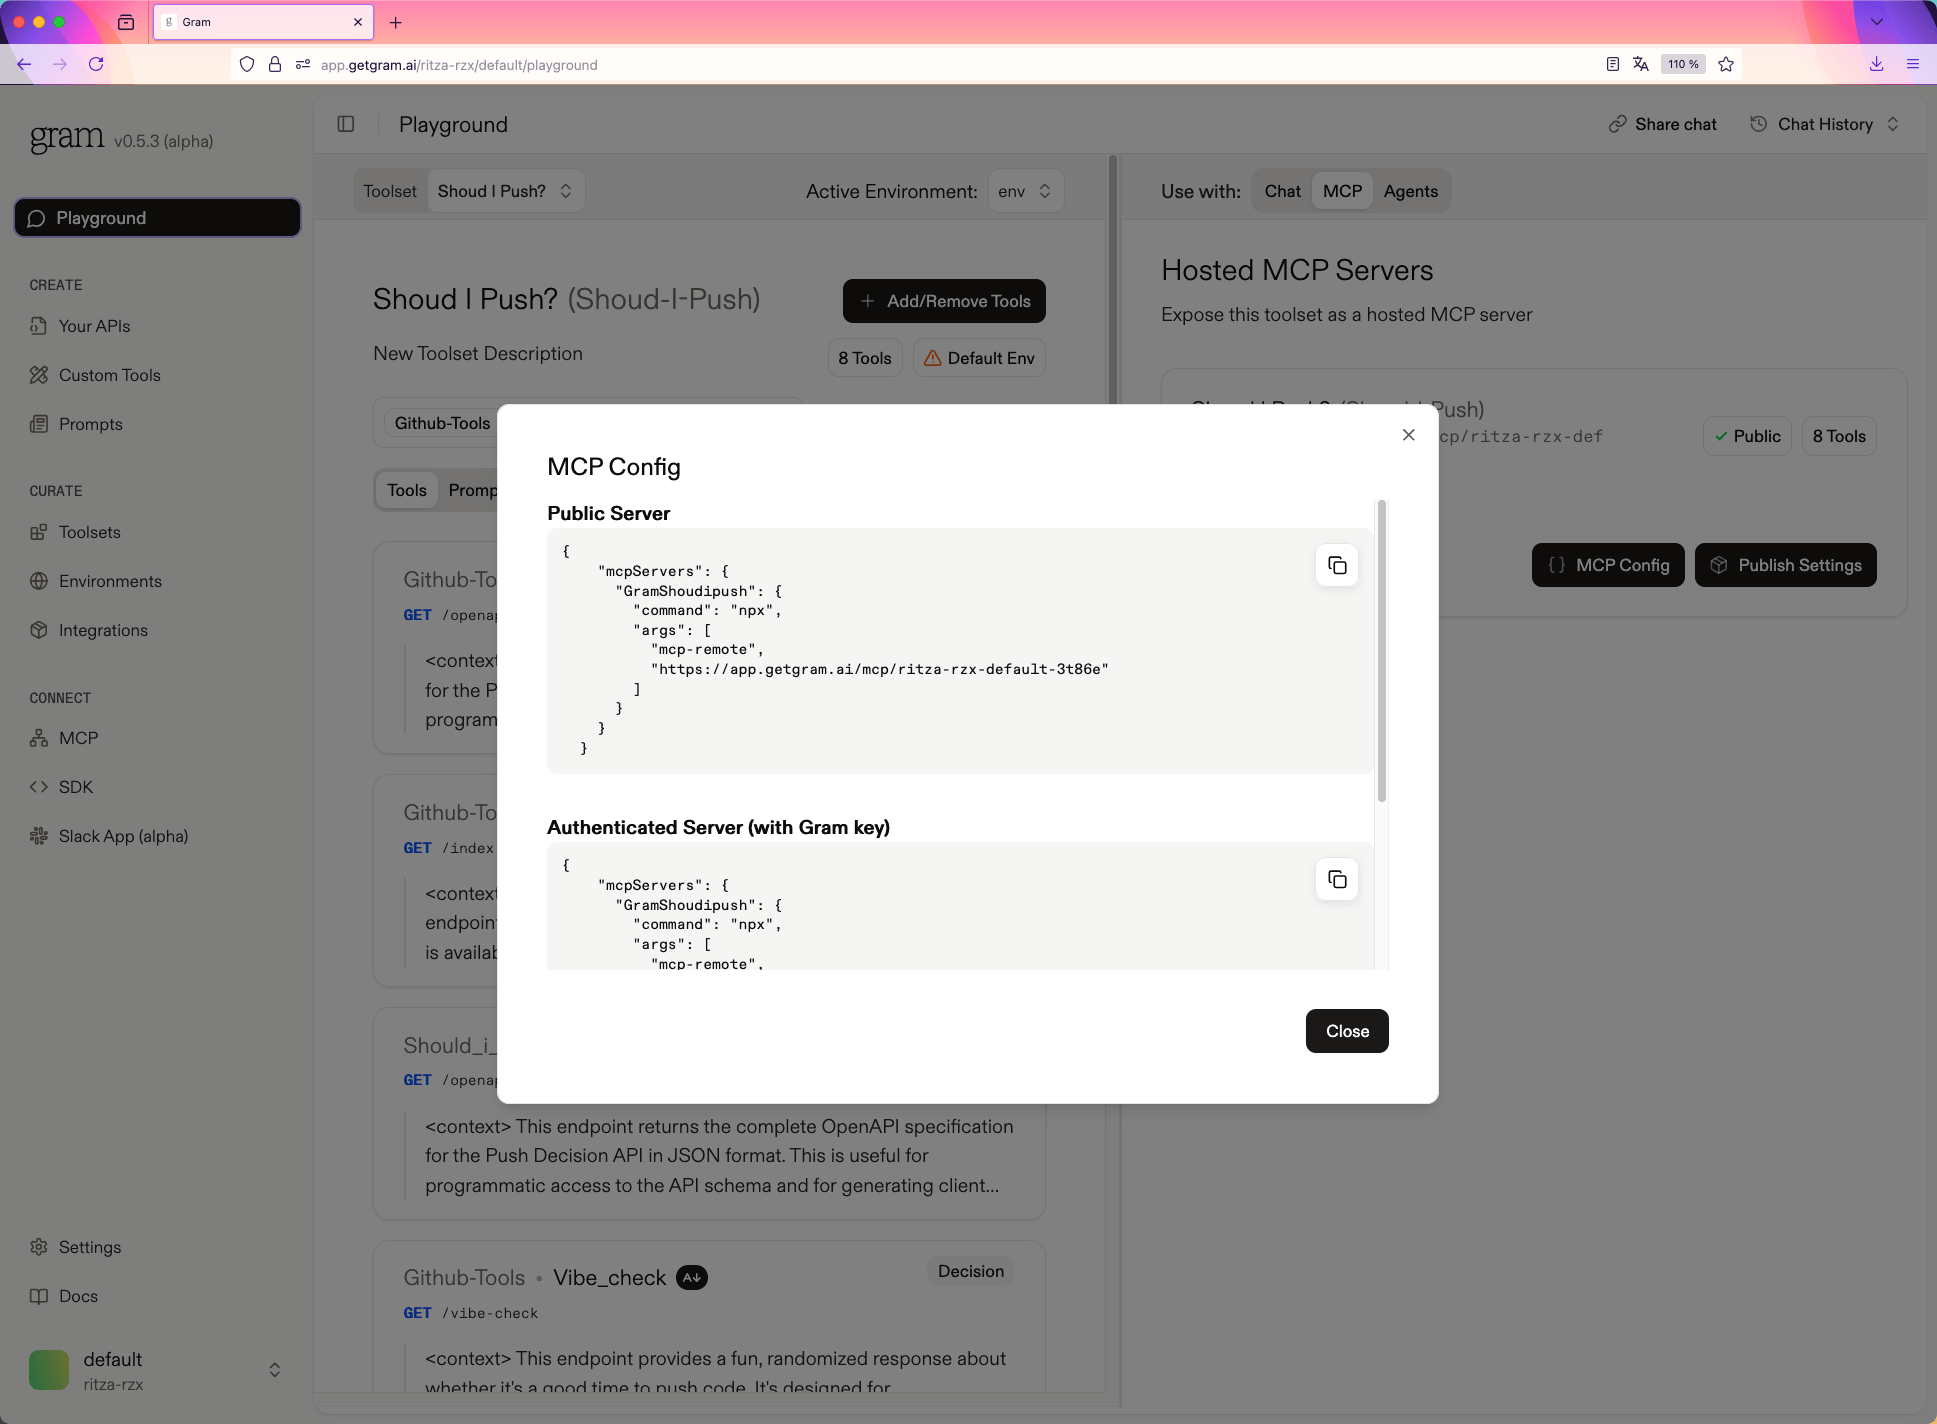Click the shield tracking protection icon
Screen dimensions: 1937x1424
pyautogui.click(x=247, y=64)
